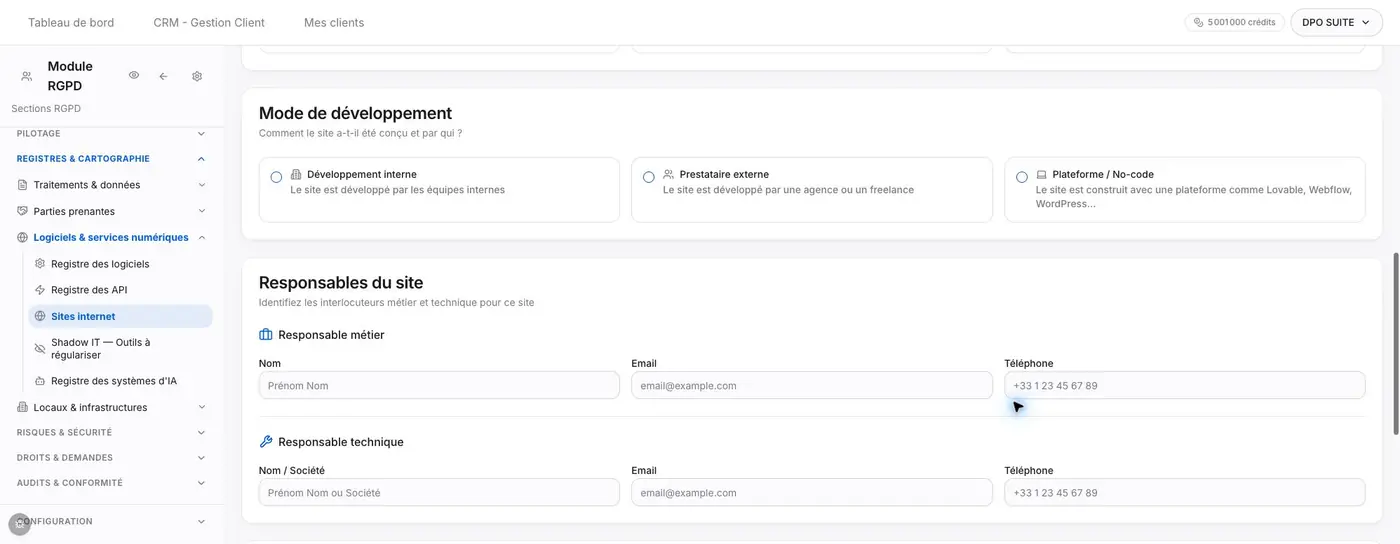Open the DPO SUITE dropdown
Screen dimensions: 1400x544
click(1336, 22)
